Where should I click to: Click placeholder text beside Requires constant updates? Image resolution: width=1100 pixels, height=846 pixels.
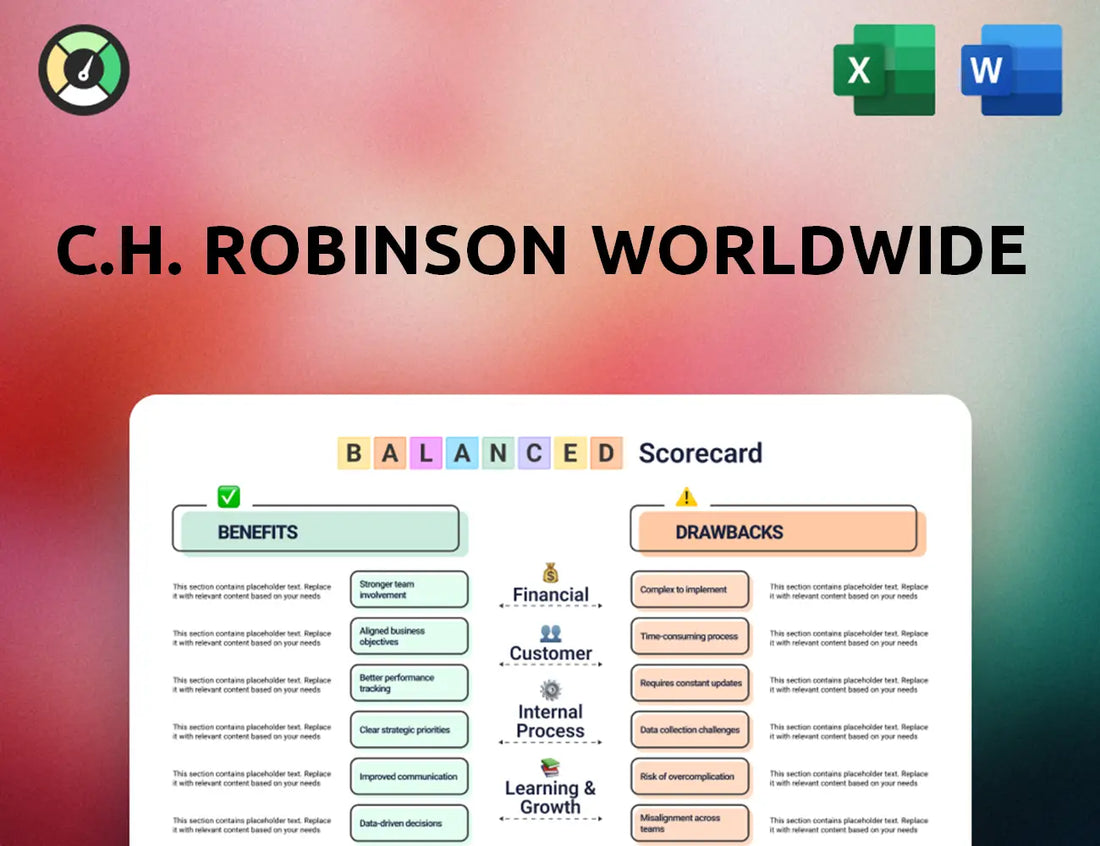849,685
